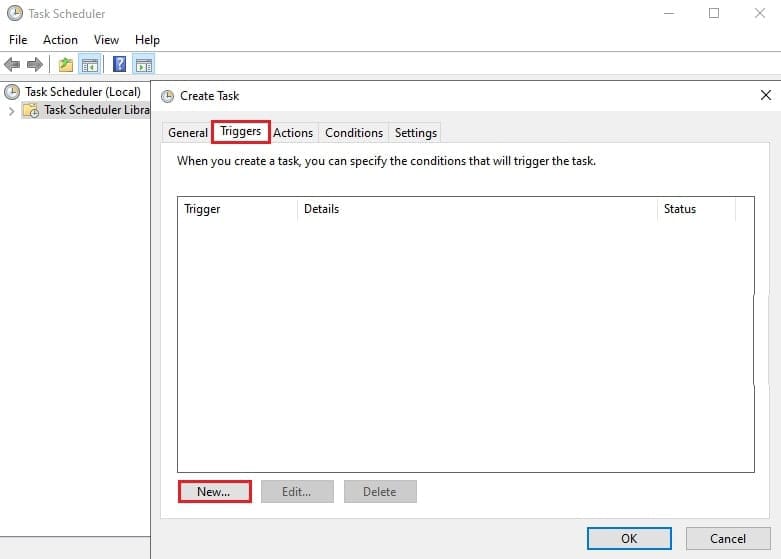Click the New... trigger button

point(215,492)
